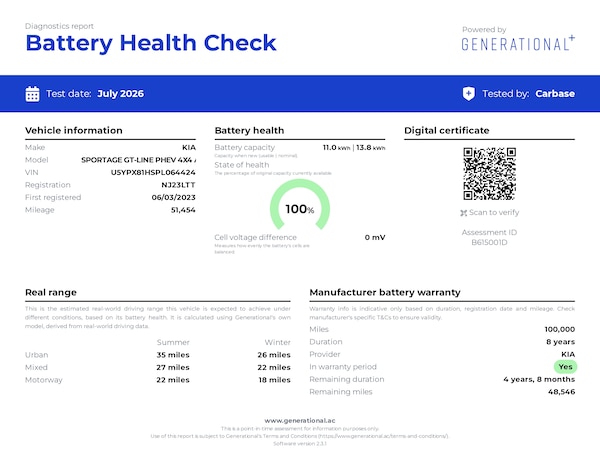Click the Summer column header
This screenshot has width=600, height=450.
[x=173, y=342]
